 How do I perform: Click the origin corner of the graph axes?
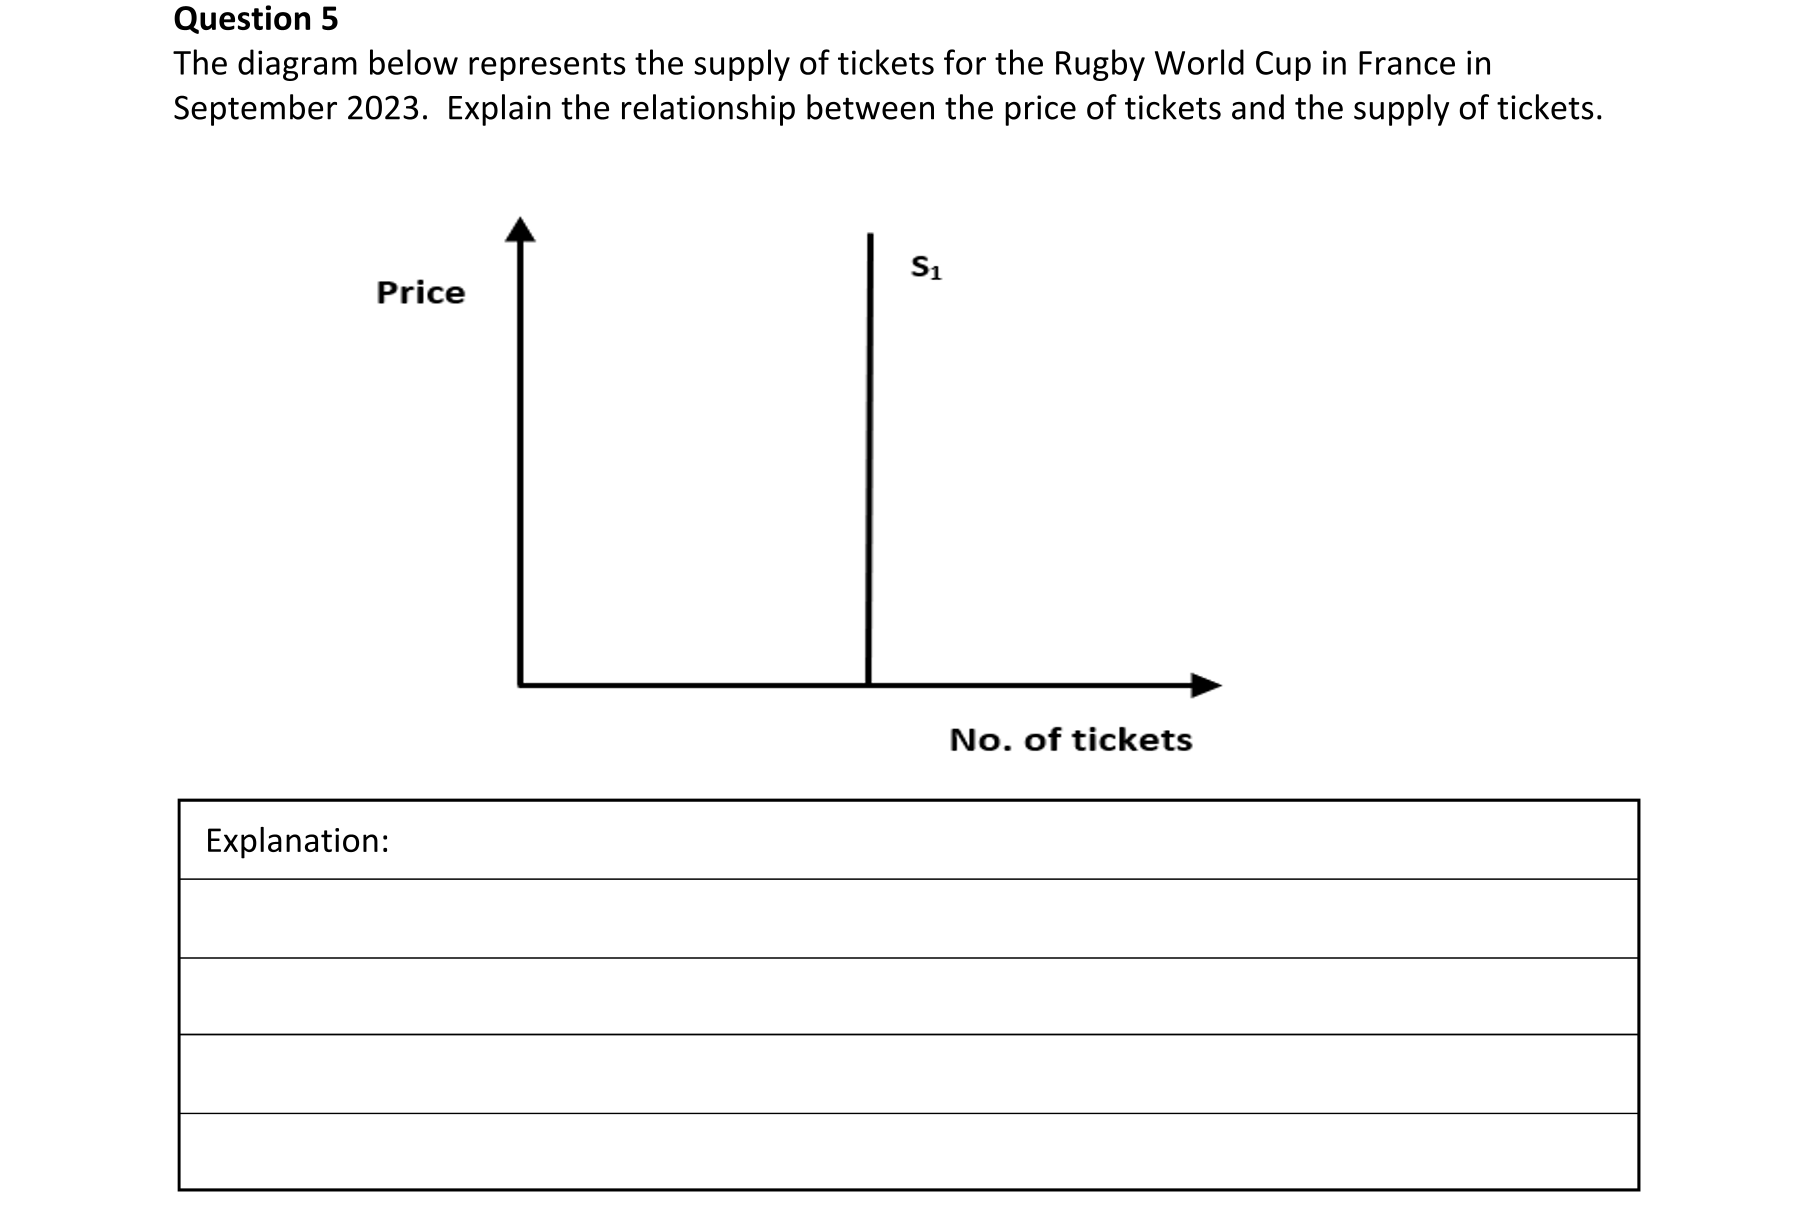pyautogui.click(x=521, y=685)
